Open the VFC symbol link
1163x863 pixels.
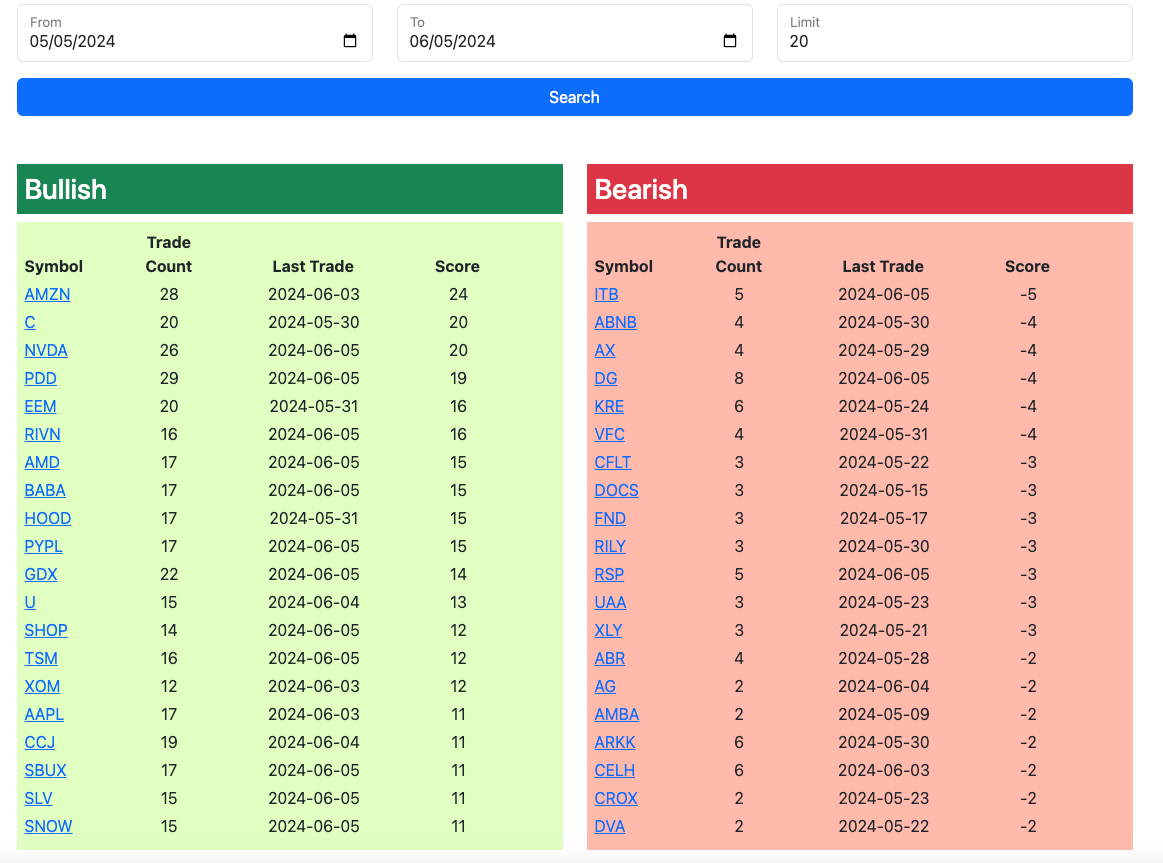[610, 434]
